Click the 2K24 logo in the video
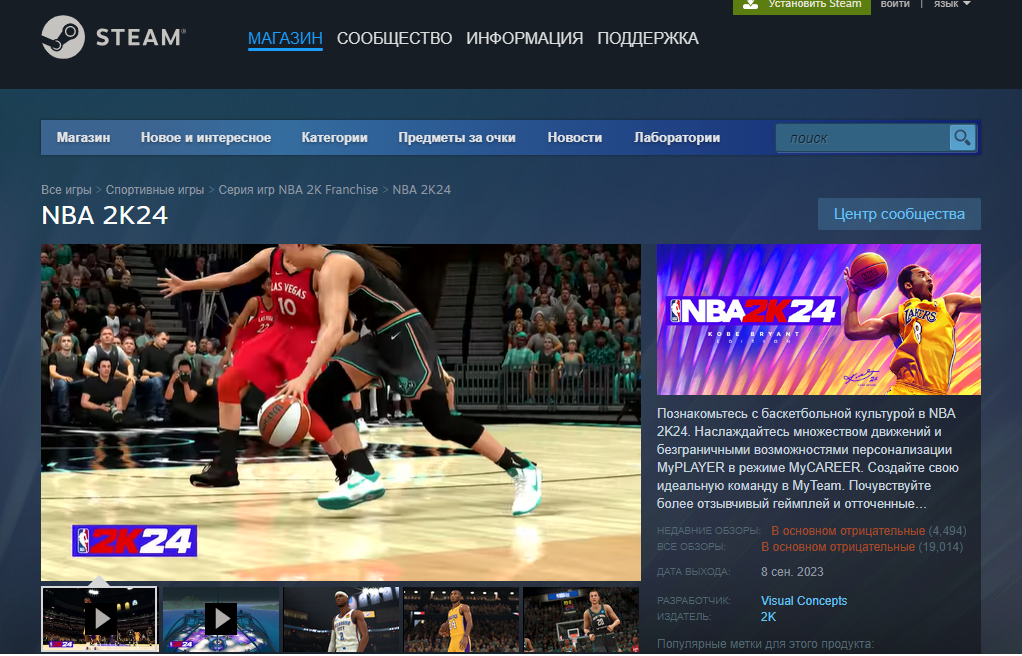The height and width of the screenshot is (656, 1022). pos(134,541)
